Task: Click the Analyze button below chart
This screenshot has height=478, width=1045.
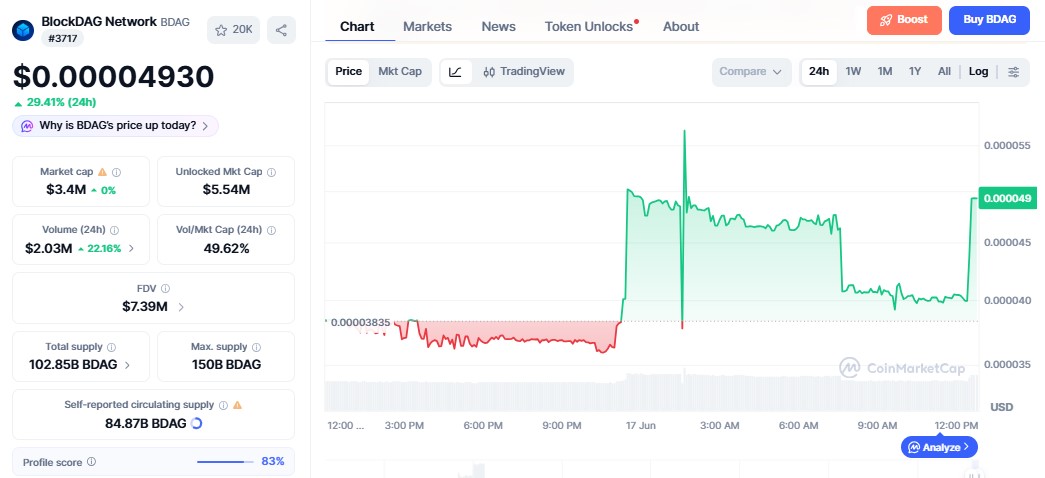Action: 939,447
